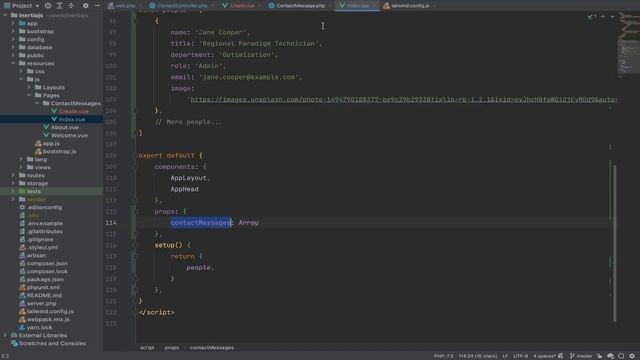Switch to the tailwind.config.js tab
The width and height of the screenshot is (640, 360).
click(x=407, y=6)
